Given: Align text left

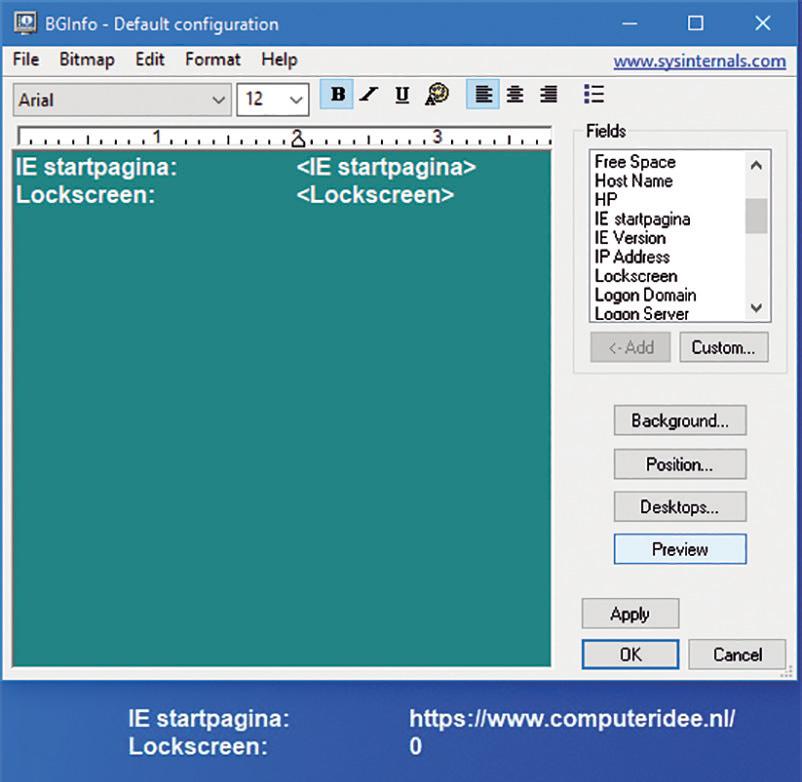Looking at the screenshot, I should click(483, 95).
